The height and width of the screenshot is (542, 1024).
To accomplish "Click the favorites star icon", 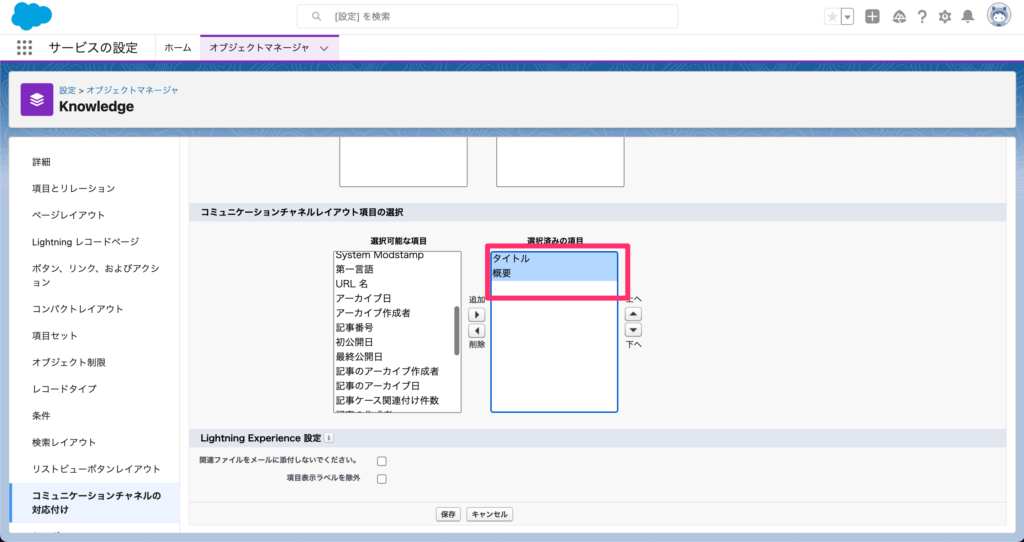I will 833,17.
